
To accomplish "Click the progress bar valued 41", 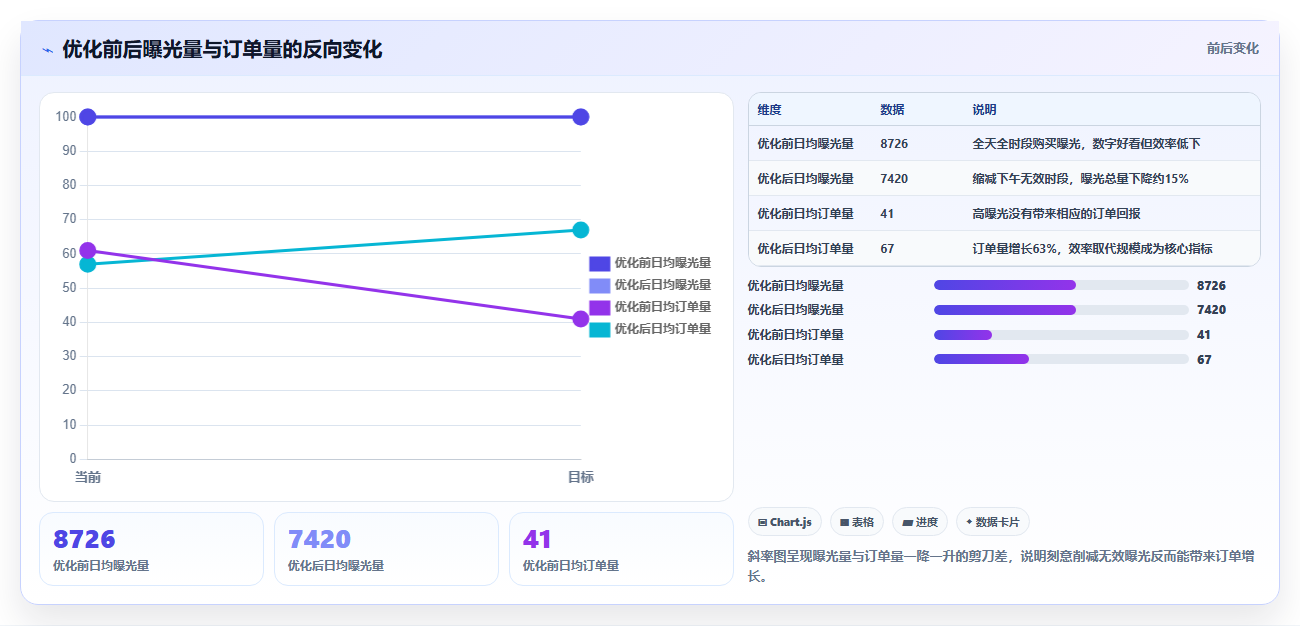I will coord(1061,335).
